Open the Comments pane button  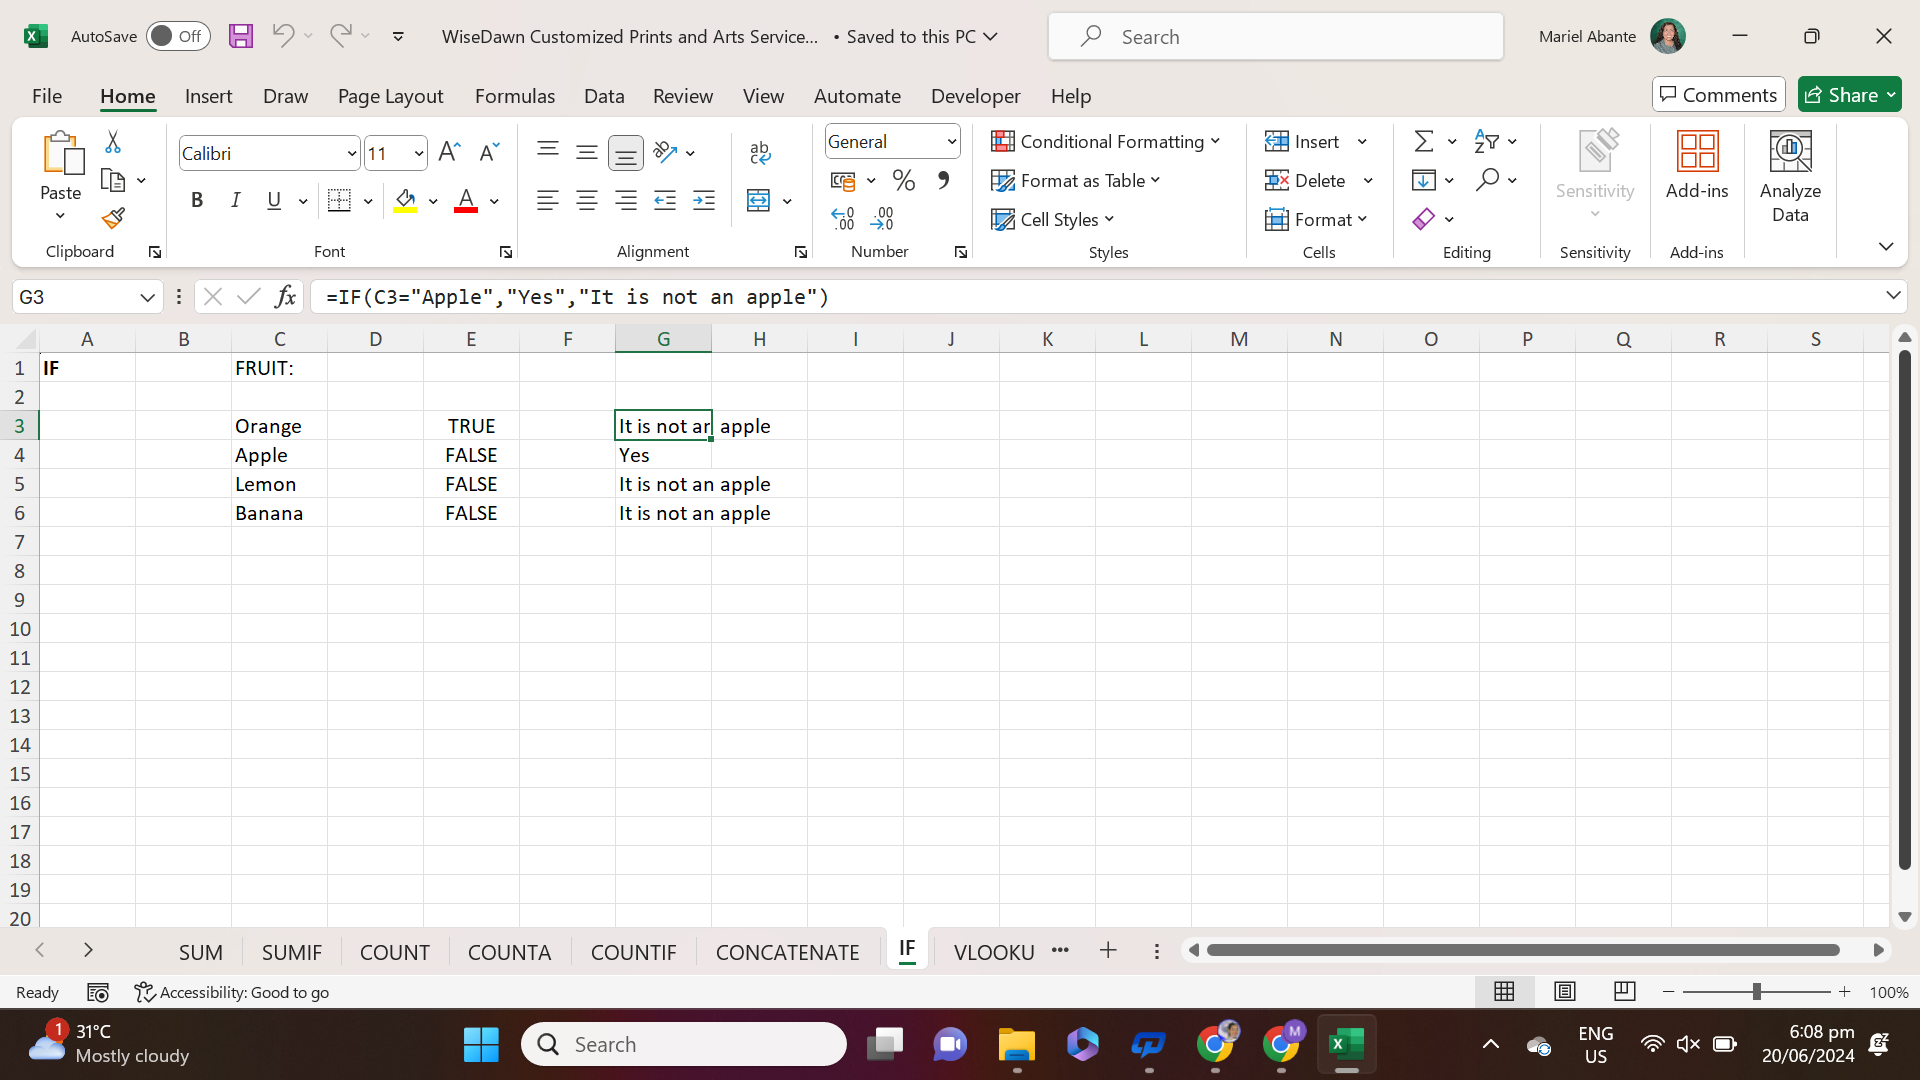click(1718, 95)
